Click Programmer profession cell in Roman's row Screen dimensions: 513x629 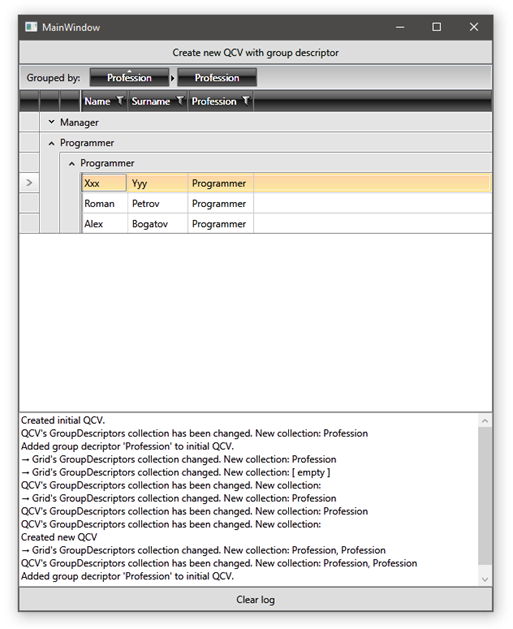pyautogui.click(x=220, y=203)
